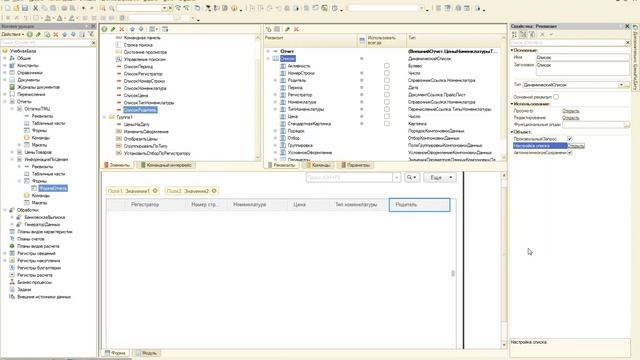Clear the configuration tree search field

[x=93, y=42]
